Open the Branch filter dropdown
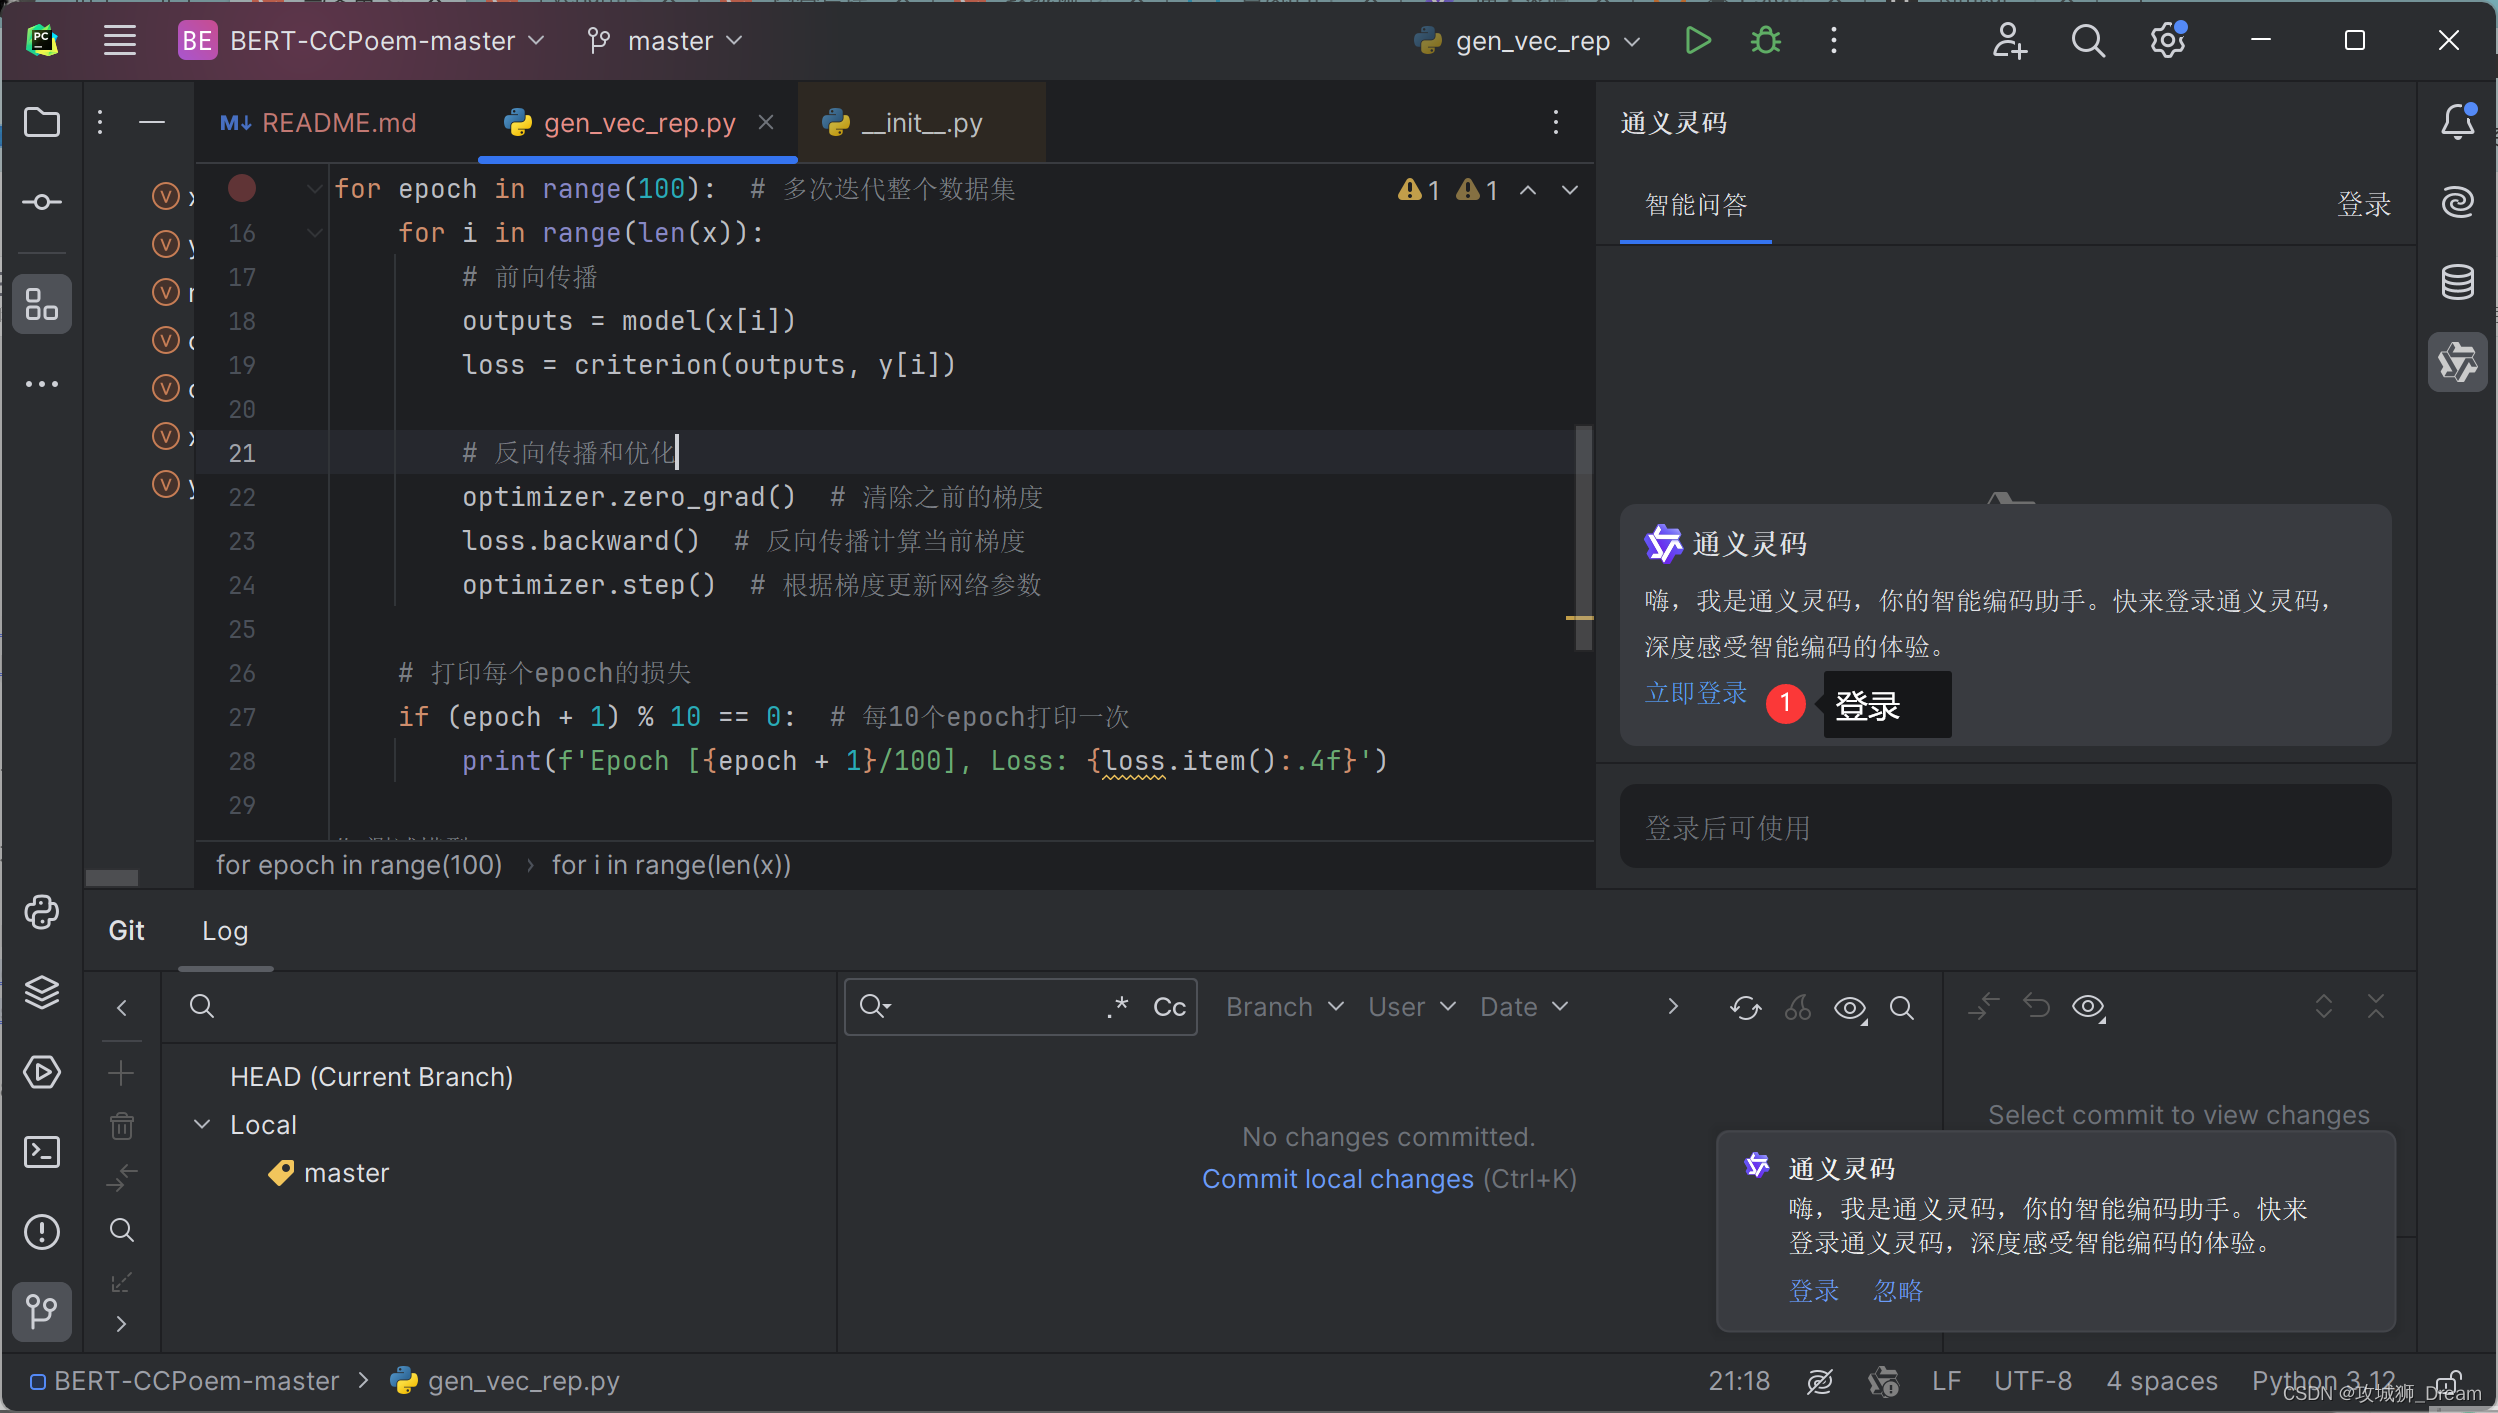Screen dimensions: 2498x1413 pos(1284,1007)
